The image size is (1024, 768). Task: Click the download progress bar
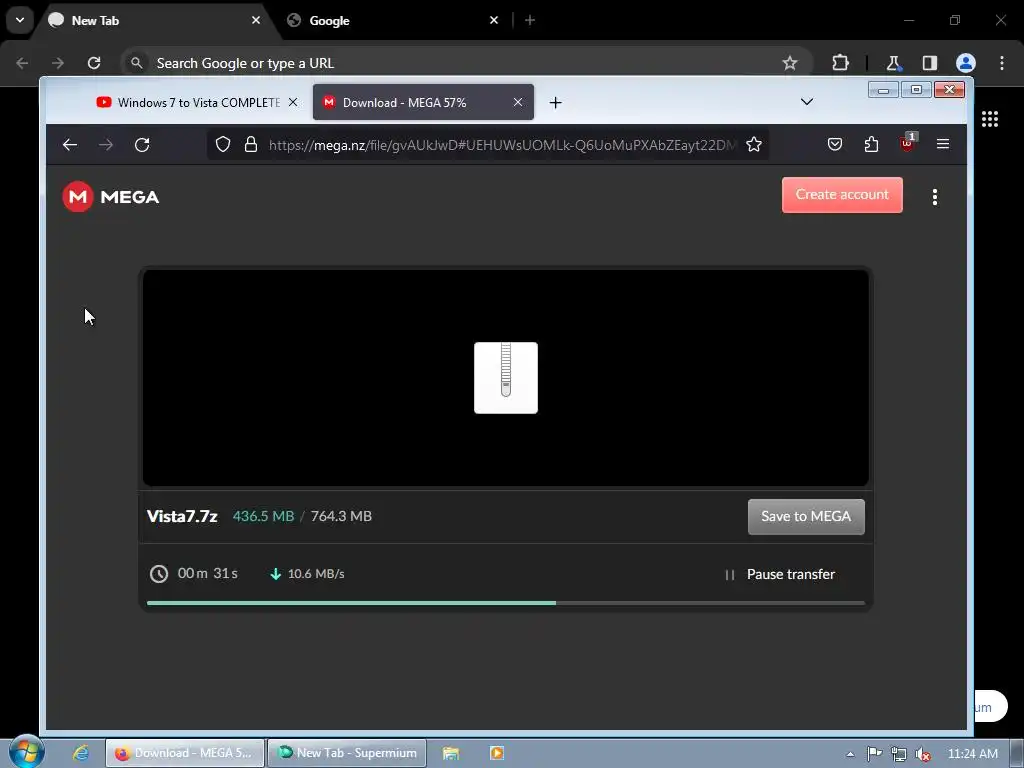(x=505, y=603)
